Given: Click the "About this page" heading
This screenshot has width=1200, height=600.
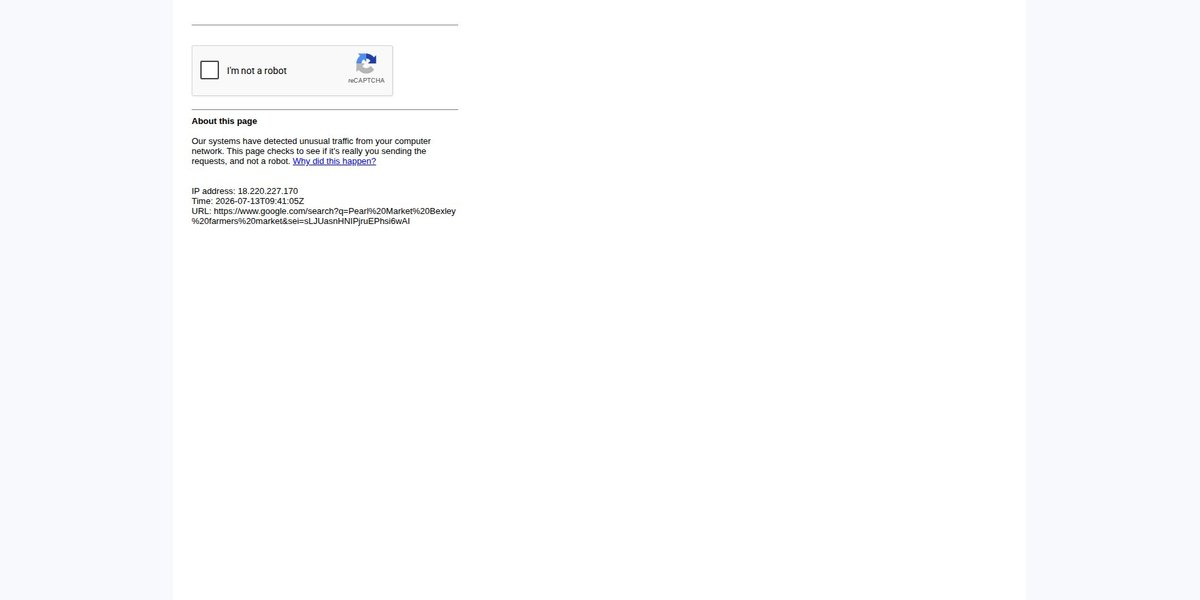Looking at the screenshot, I should [224, 121].
